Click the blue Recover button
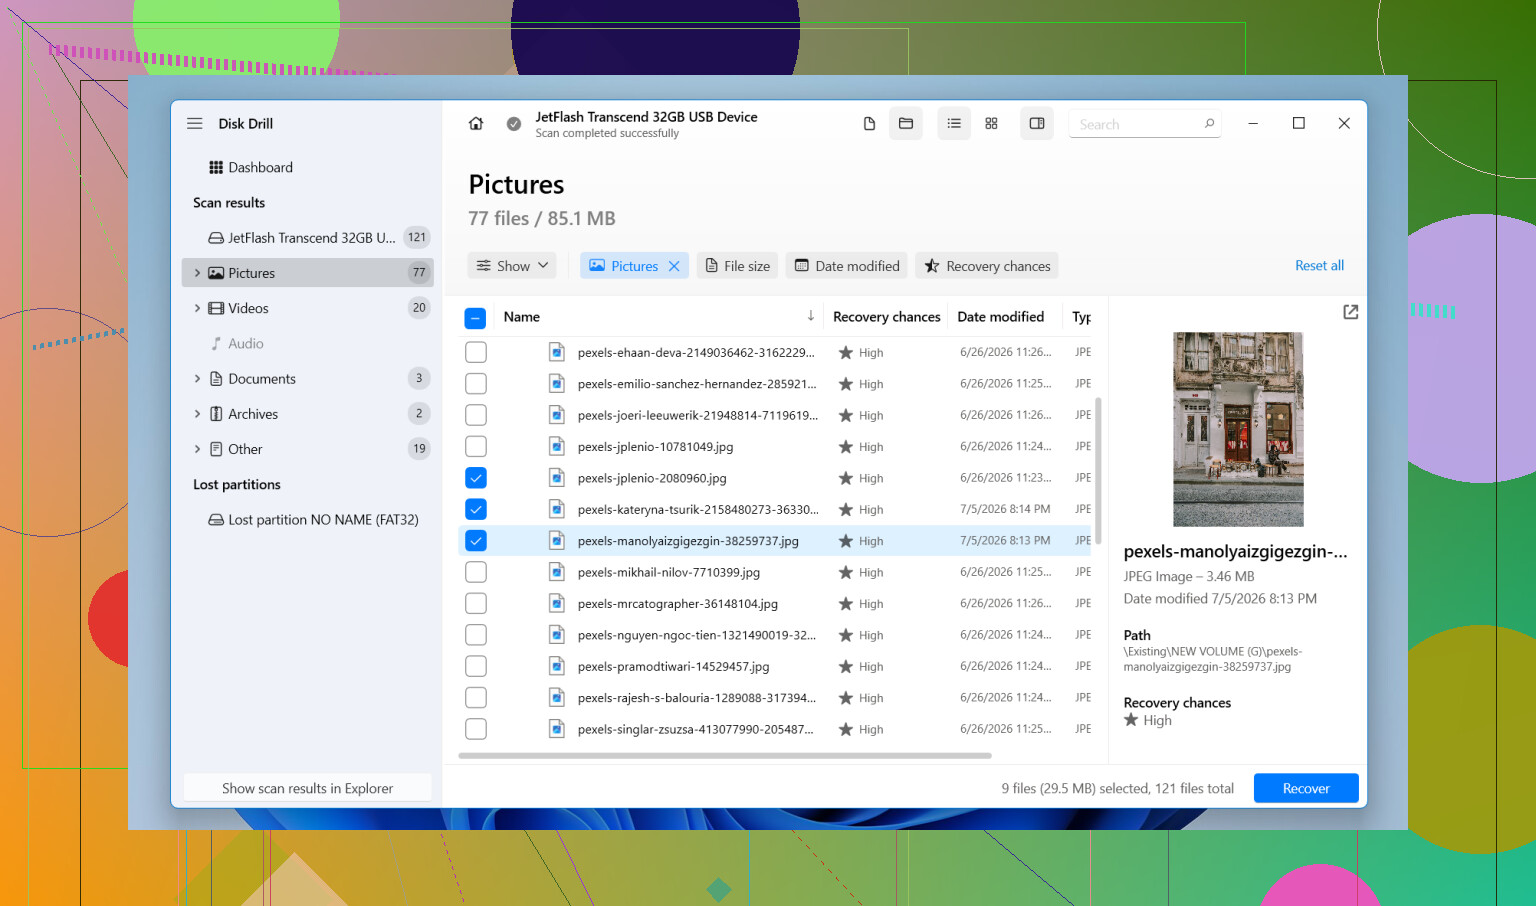The width and height of the screenshot is (1536, 906). (1306, 788)
